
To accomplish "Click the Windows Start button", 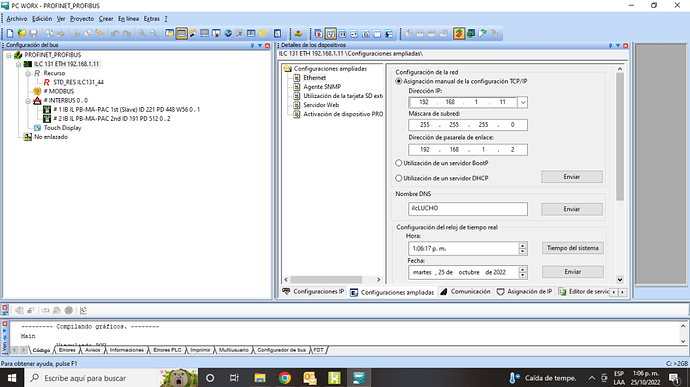I will coord(12,378).
